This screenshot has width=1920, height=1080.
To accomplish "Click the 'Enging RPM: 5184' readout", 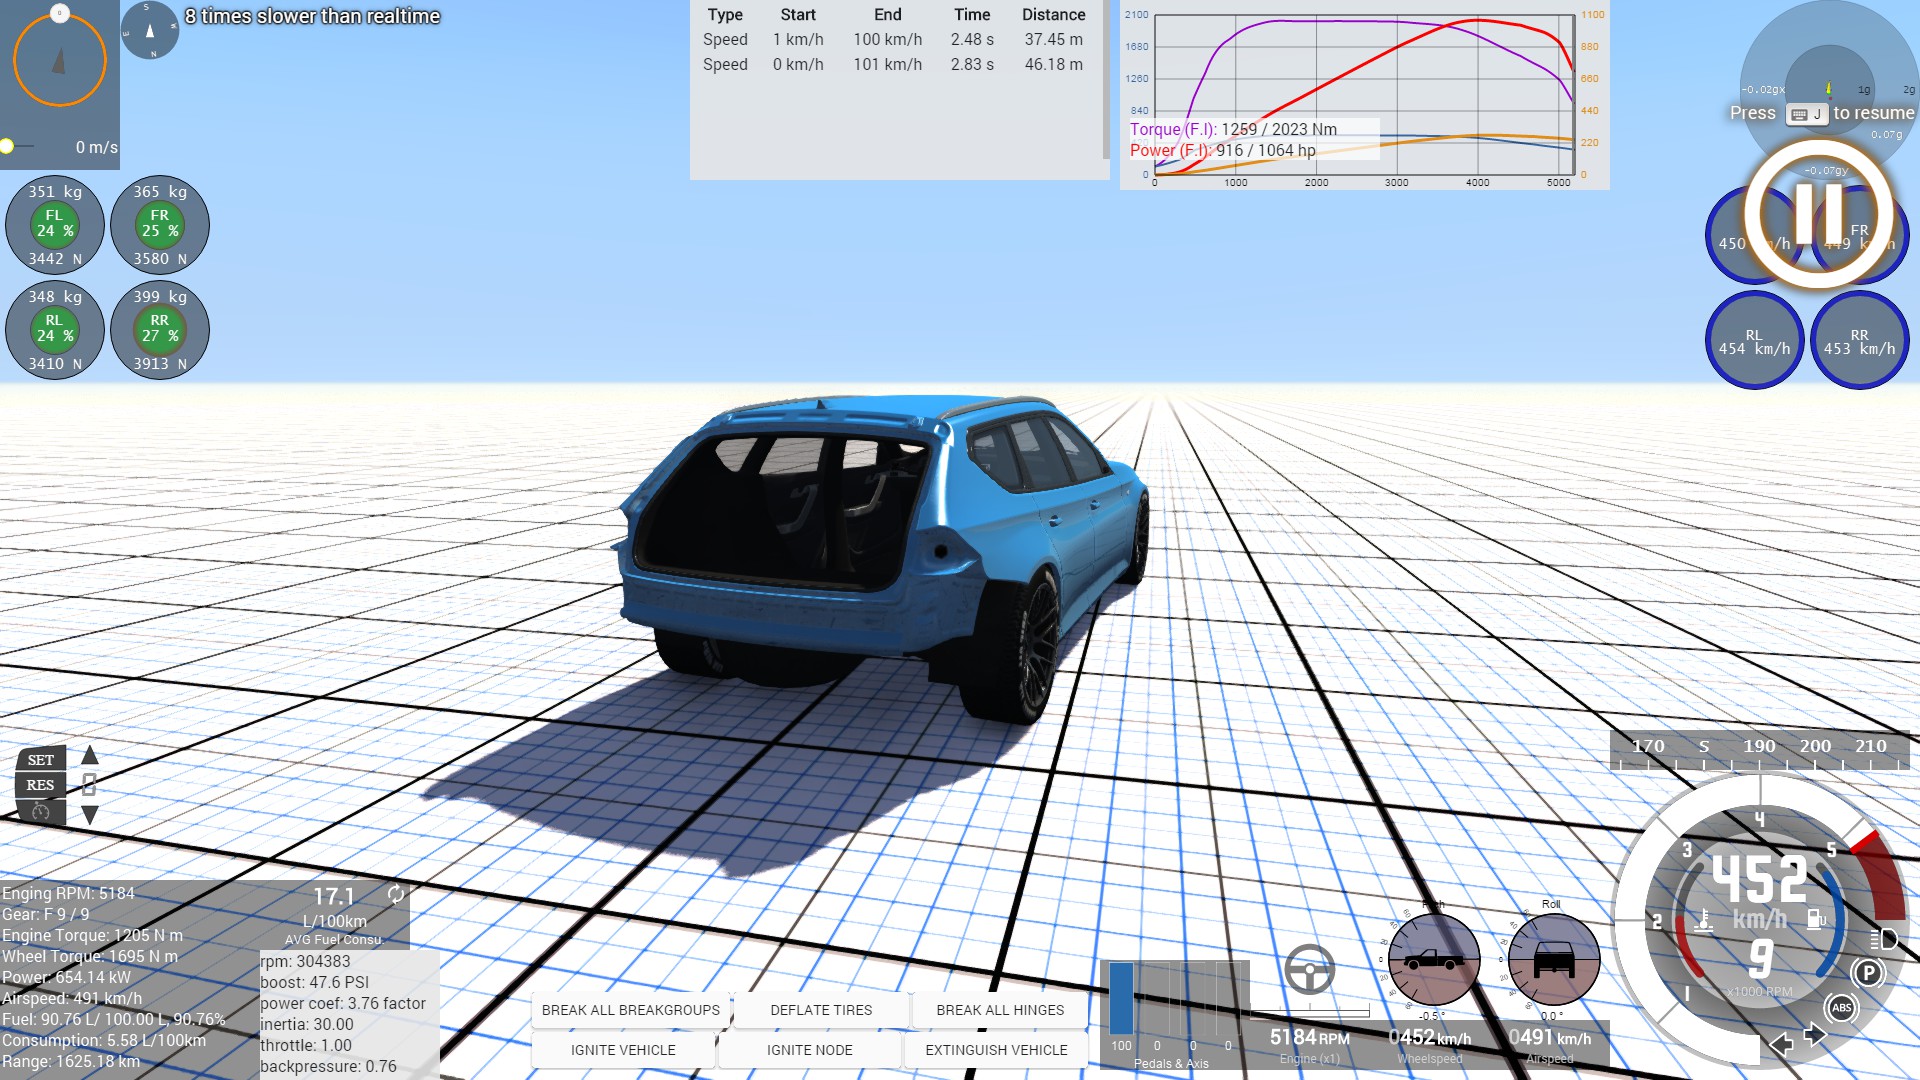I will click(68, 893).
